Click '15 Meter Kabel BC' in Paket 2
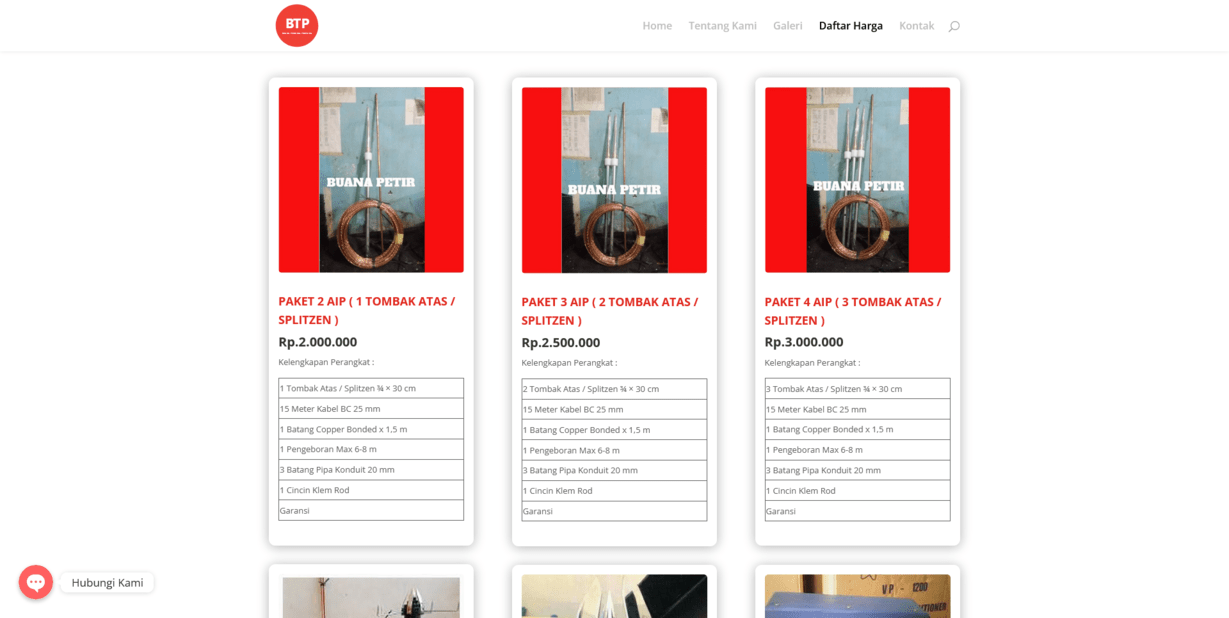 [x=371, y=409]
